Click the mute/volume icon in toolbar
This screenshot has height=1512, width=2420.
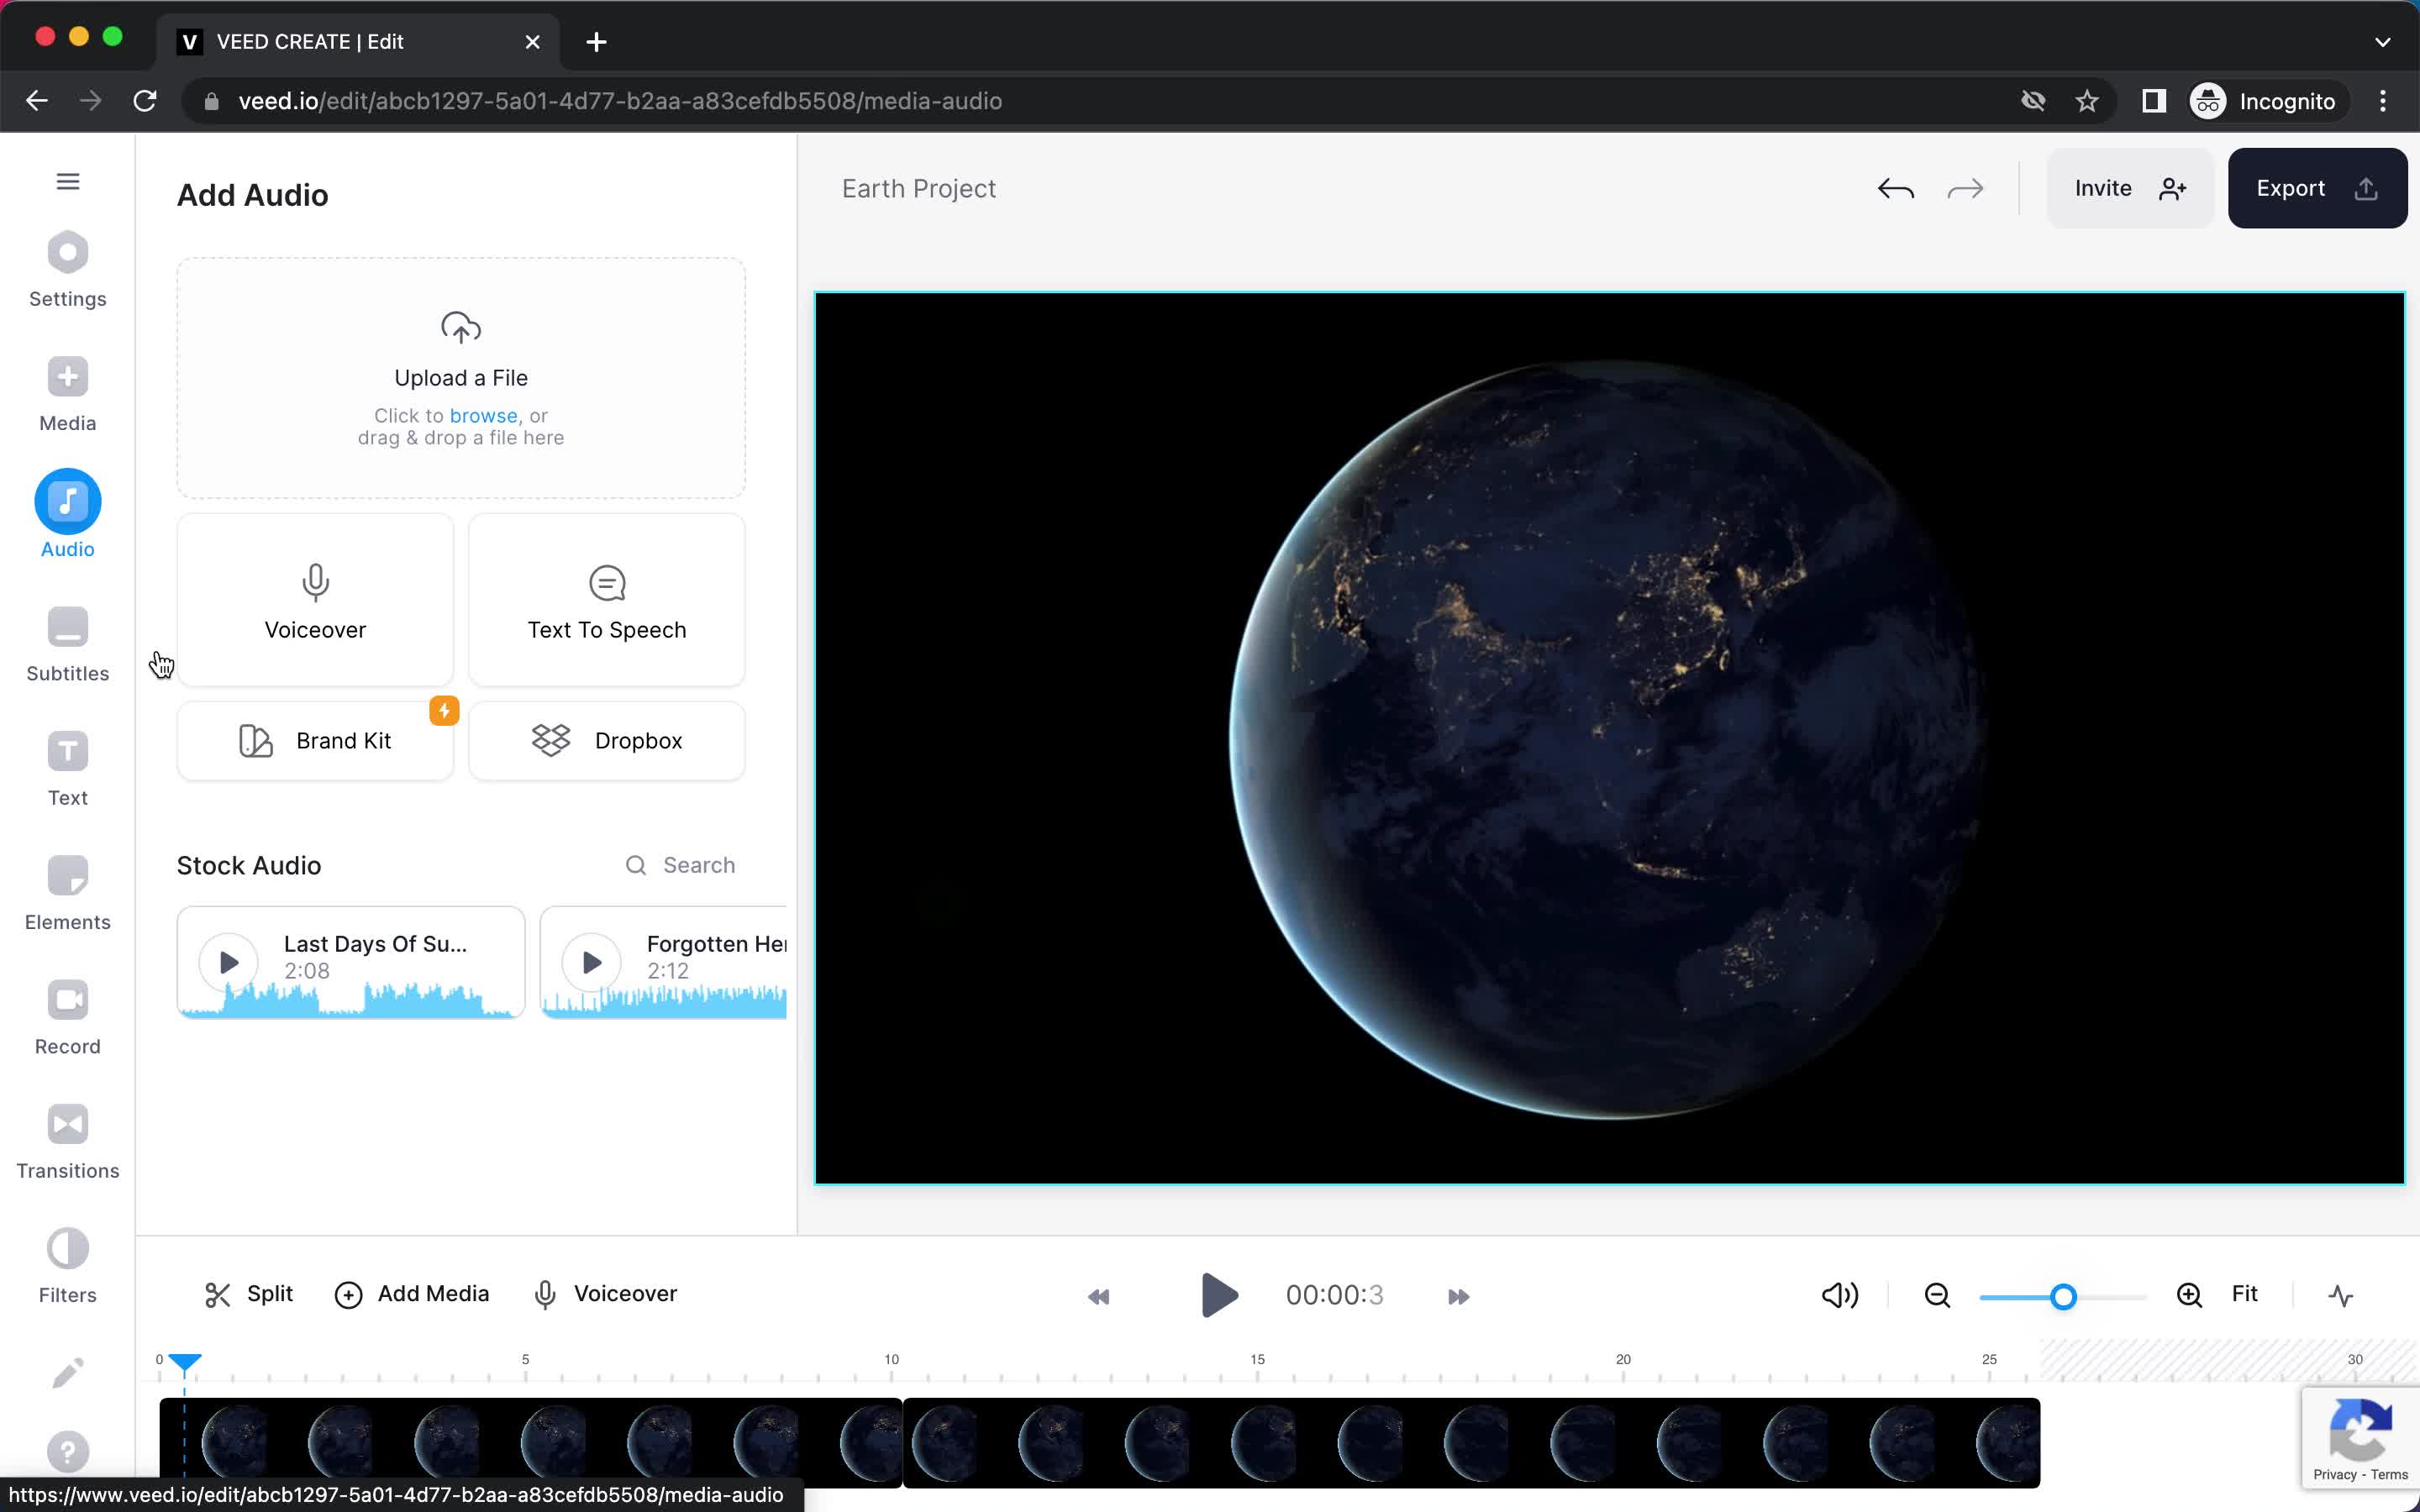tap(1840, 1294)
